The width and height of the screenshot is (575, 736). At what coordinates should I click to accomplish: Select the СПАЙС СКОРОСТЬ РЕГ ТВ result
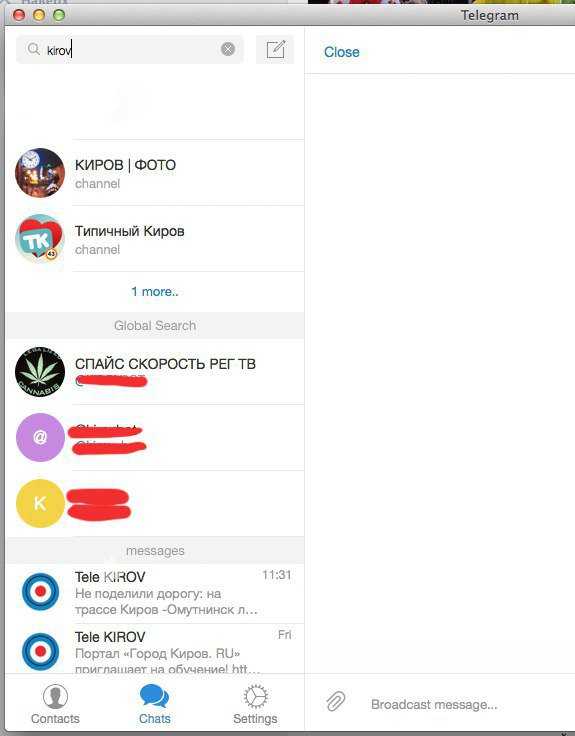[155, 372]
